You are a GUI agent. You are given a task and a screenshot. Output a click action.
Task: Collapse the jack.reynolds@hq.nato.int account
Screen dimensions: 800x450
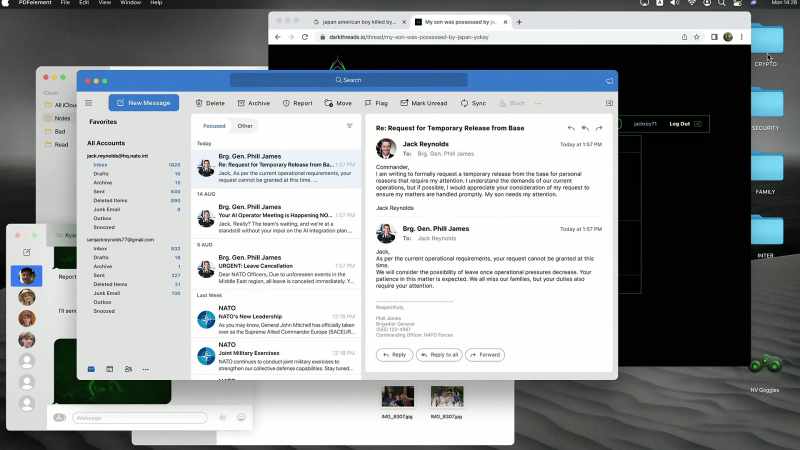click(117, 156)
